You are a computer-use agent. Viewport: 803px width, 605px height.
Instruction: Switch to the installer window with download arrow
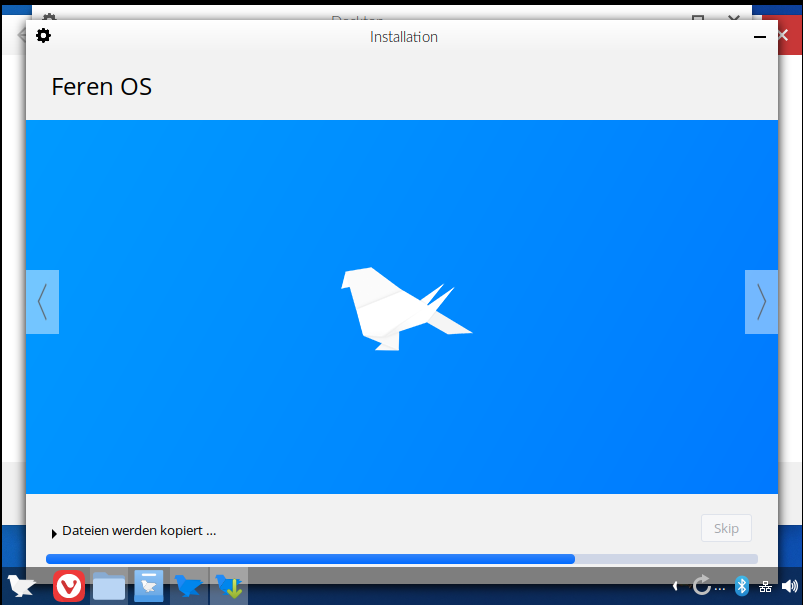229,586
